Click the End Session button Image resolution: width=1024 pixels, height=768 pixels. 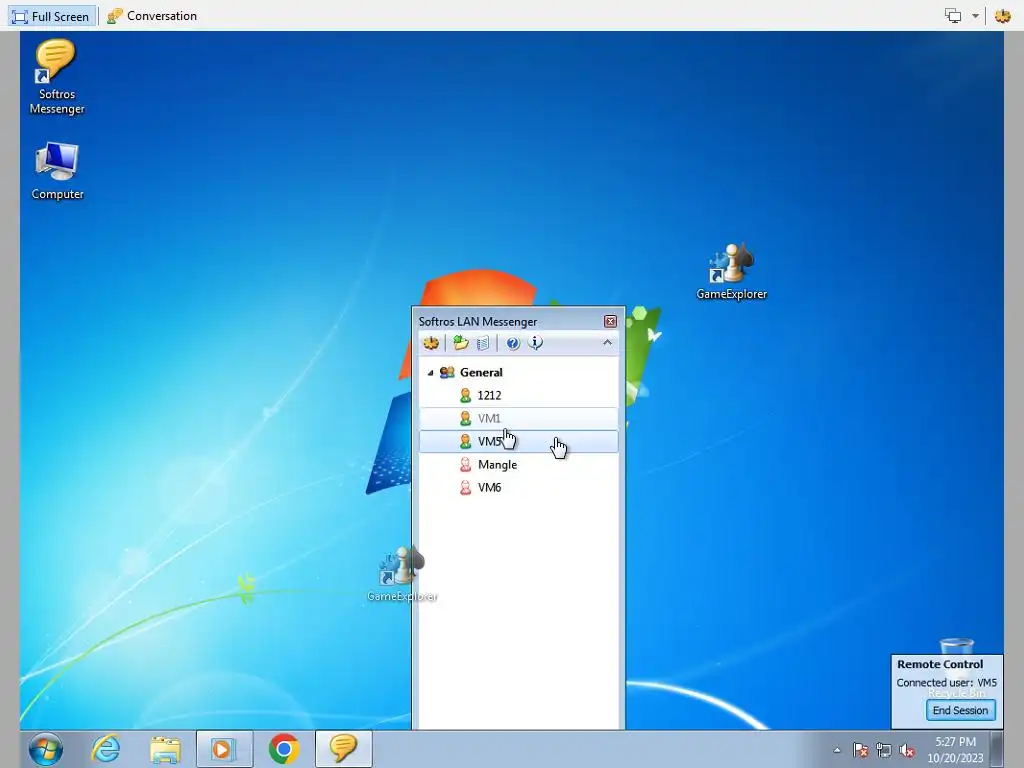960,711
